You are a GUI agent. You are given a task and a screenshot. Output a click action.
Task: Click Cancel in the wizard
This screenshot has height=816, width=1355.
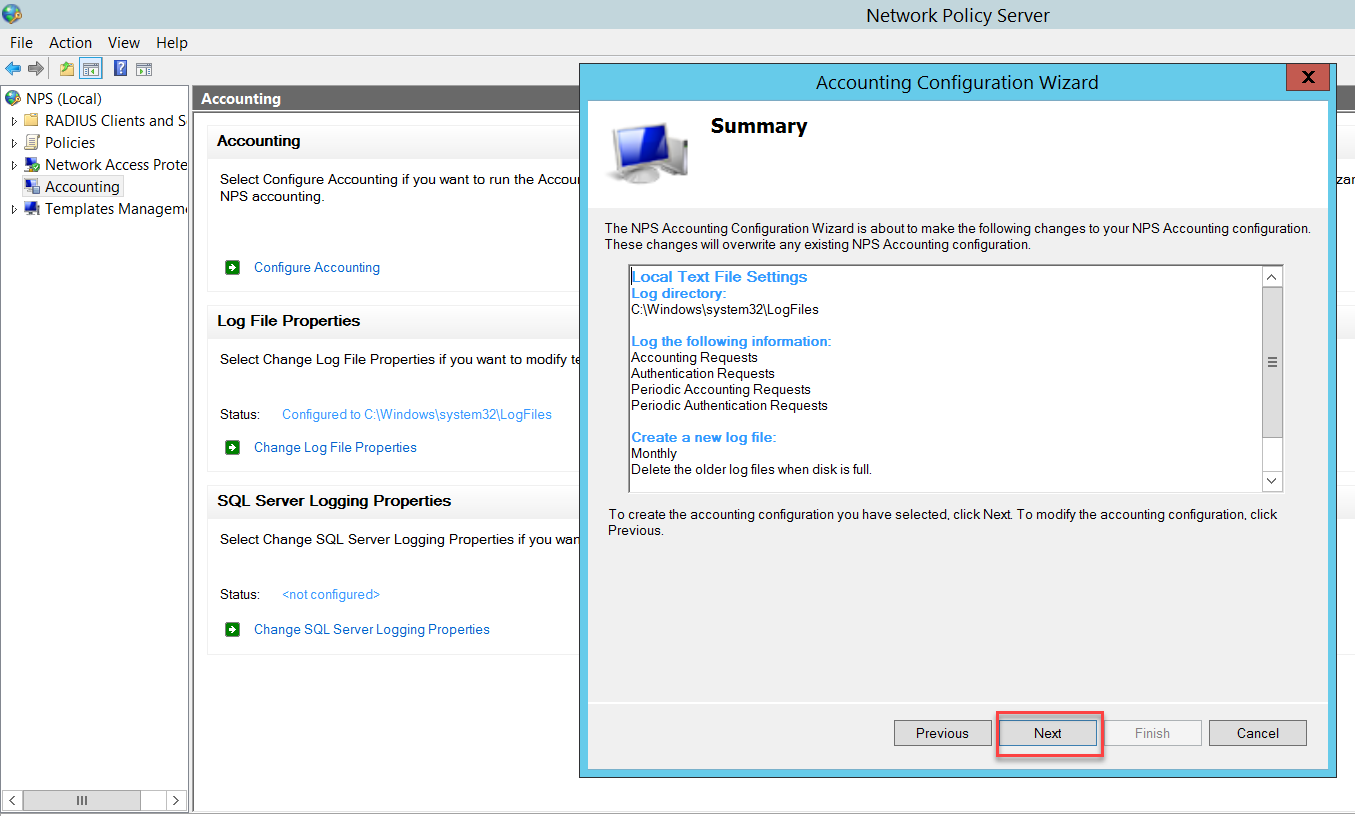[x=1258, y=733]
